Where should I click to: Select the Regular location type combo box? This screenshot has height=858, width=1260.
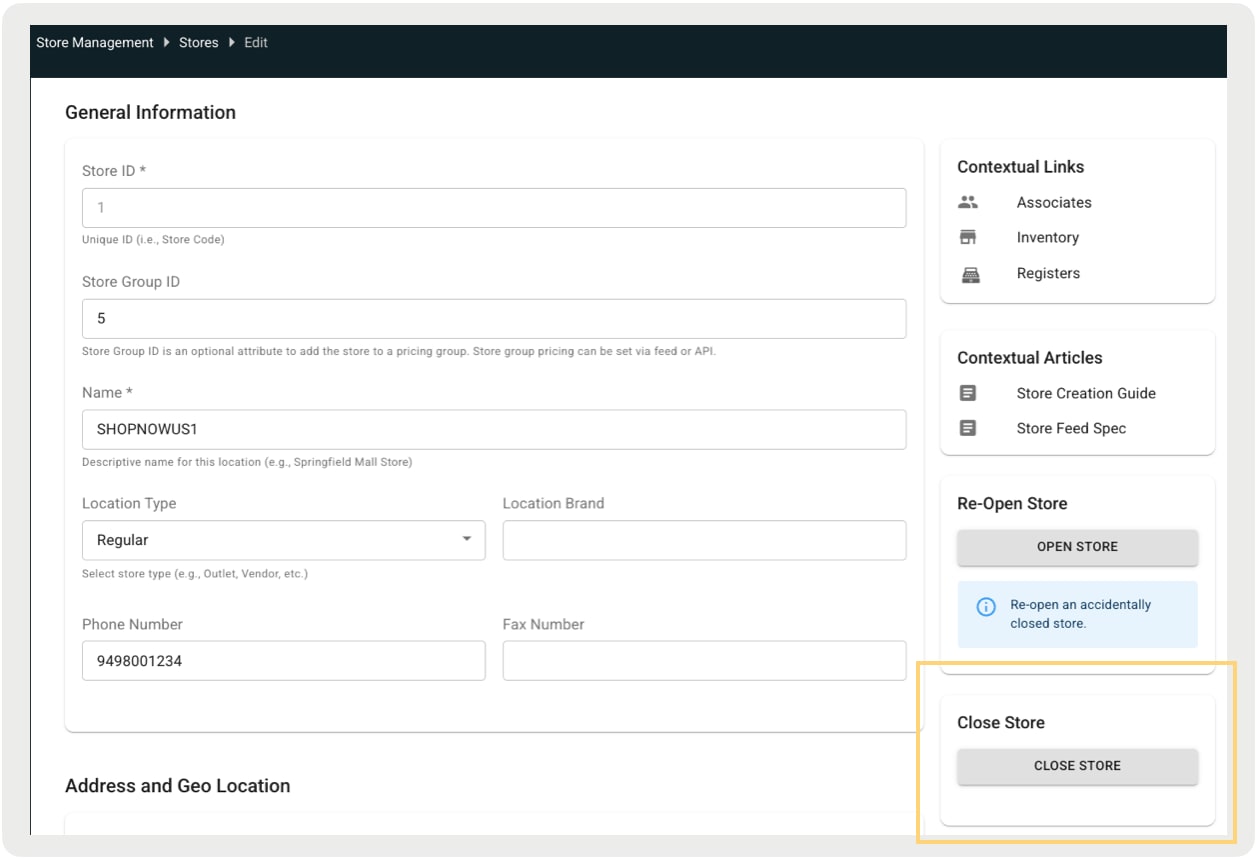click(x=270, y=540)
